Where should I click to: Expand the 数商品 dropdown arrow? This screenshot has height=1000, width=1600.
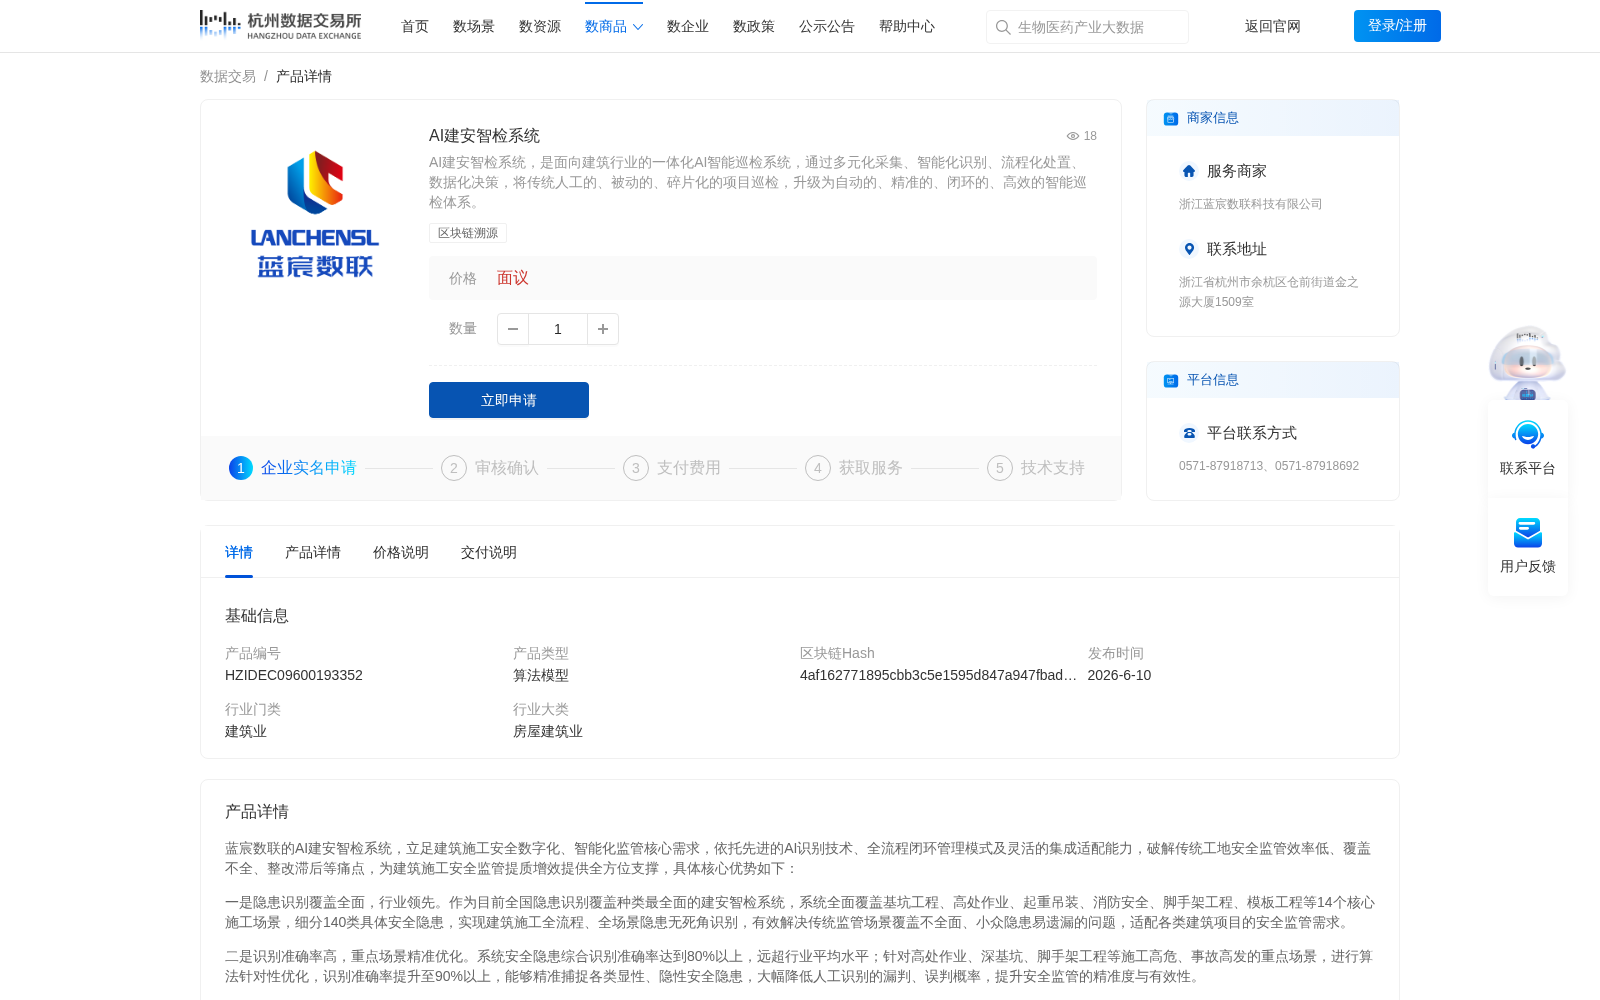tap(638, 27)
